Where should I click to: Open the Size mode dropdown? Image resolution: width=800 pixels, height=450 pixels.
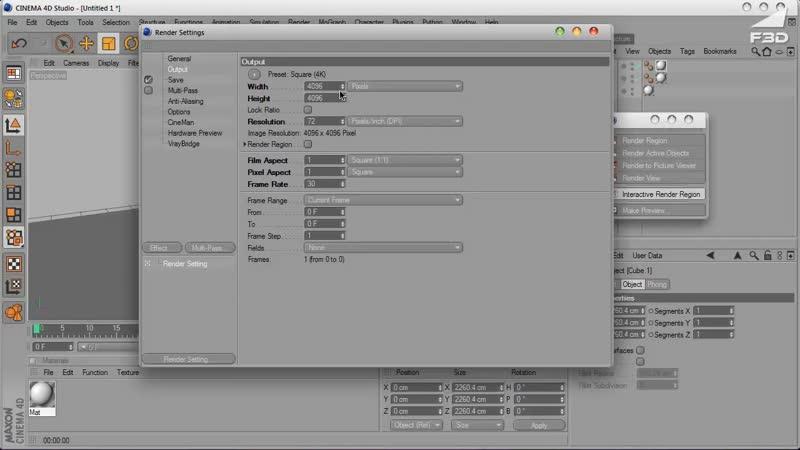(x=477, y=425)
